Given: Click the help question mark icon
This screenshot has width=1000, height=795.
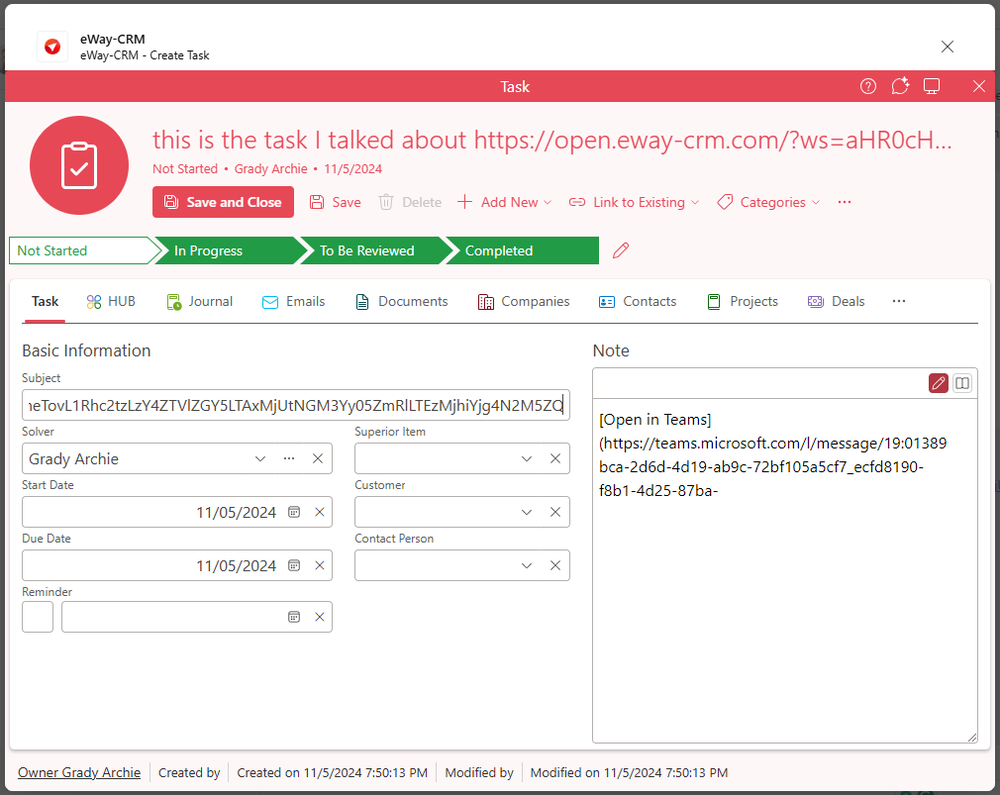Looking at the screenshot, I should click(868, 86).
